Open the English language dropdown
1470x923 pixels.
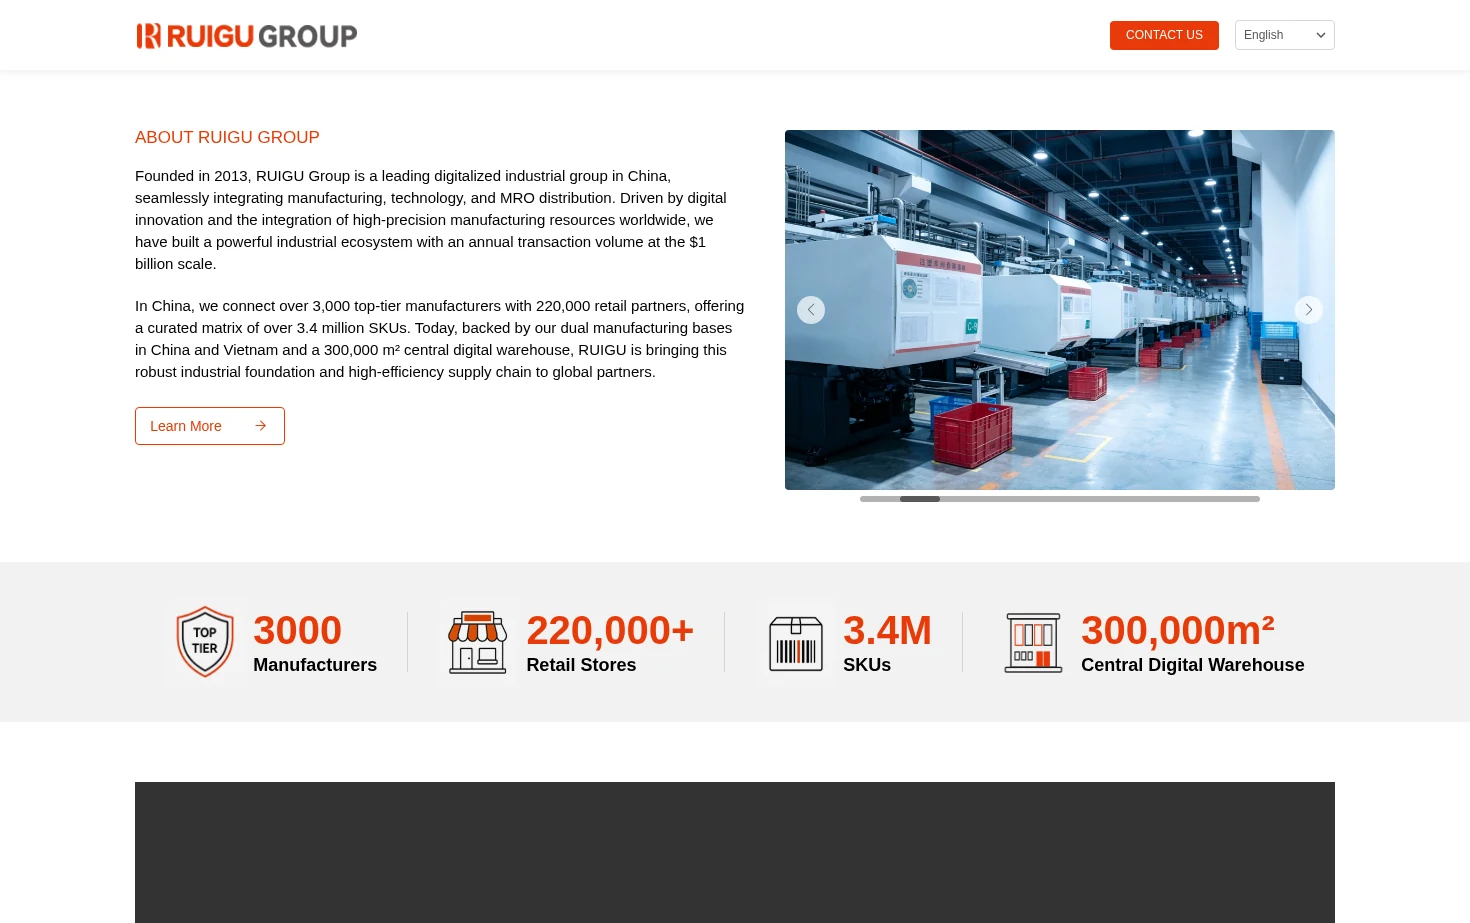pyautogui.click(x=1285, y=35)
